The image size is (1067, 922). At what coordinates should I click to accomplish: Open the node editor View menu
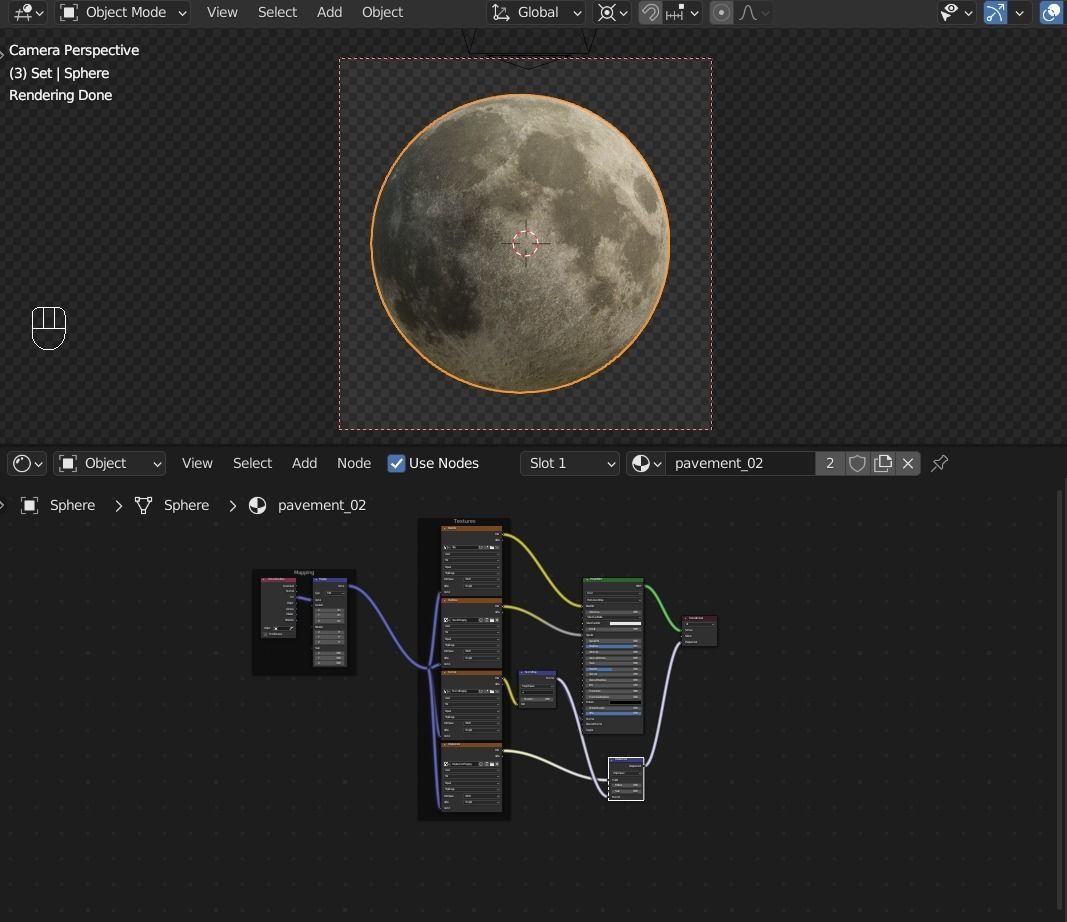[x=197, y=463]
